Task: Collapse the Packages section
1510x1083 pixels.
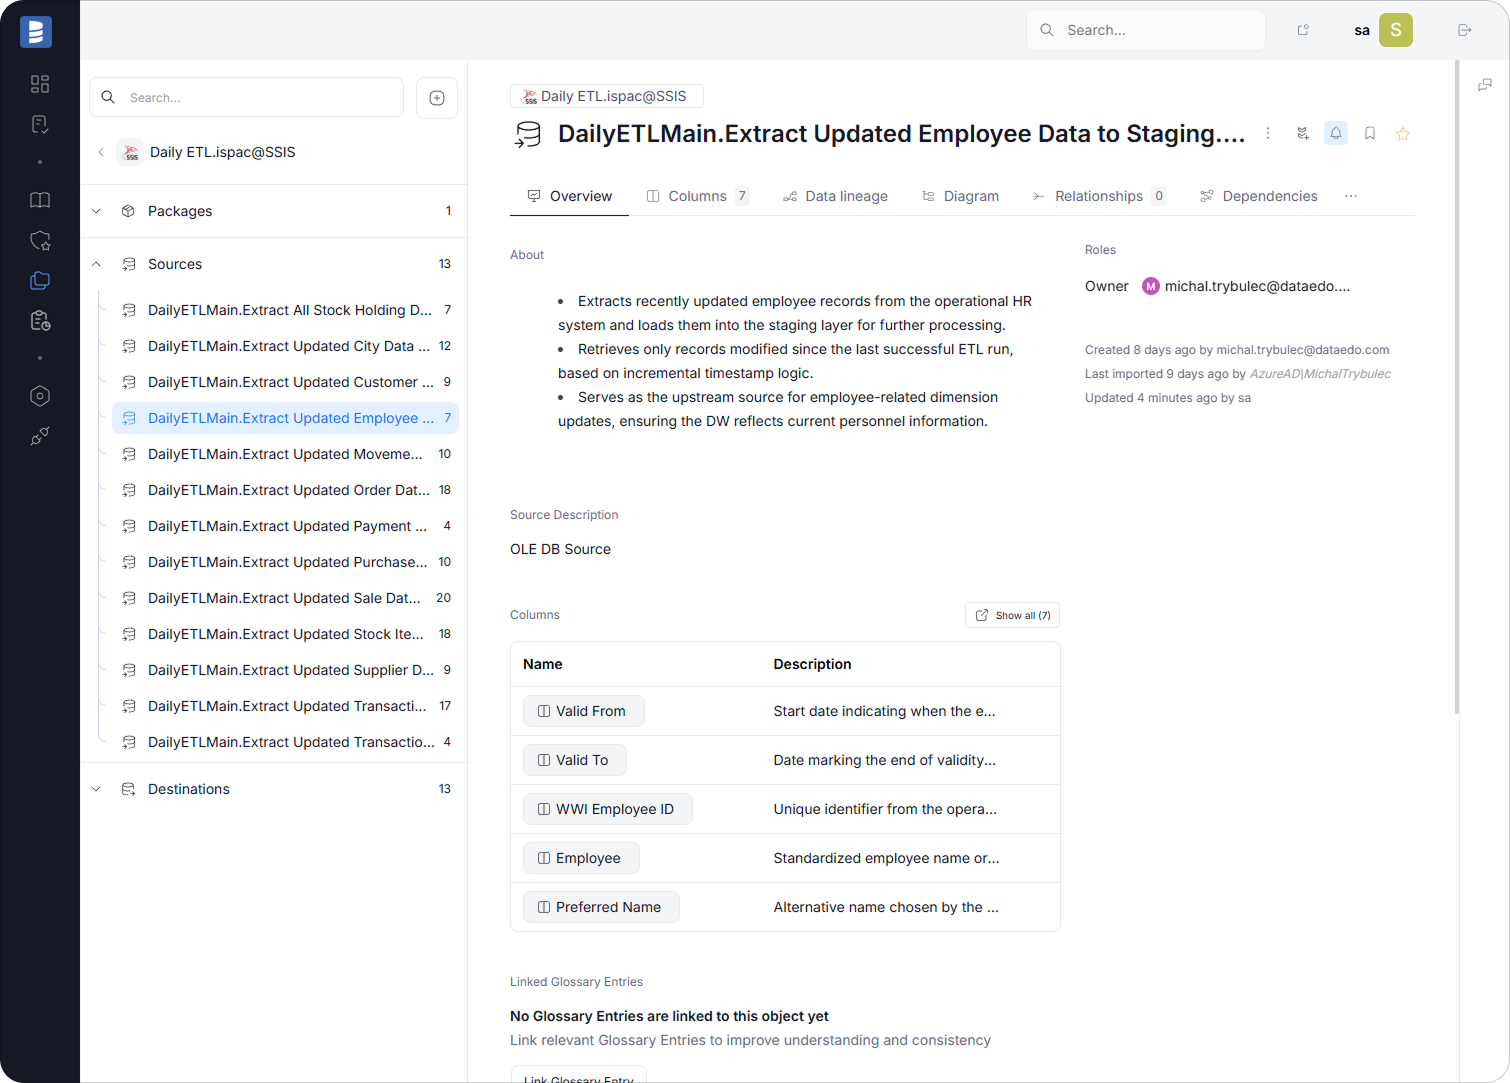Action: (96, 211)
